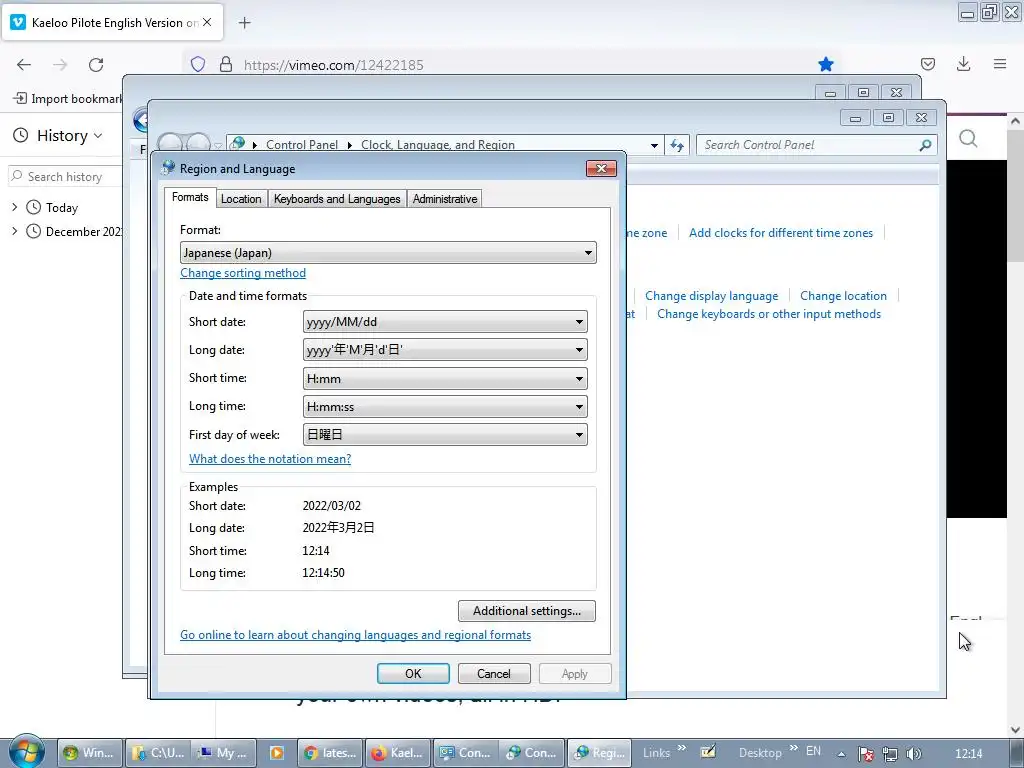Expand the Today history group
Viewport: 1024px width, 768px height.
(x=15, y=207)
